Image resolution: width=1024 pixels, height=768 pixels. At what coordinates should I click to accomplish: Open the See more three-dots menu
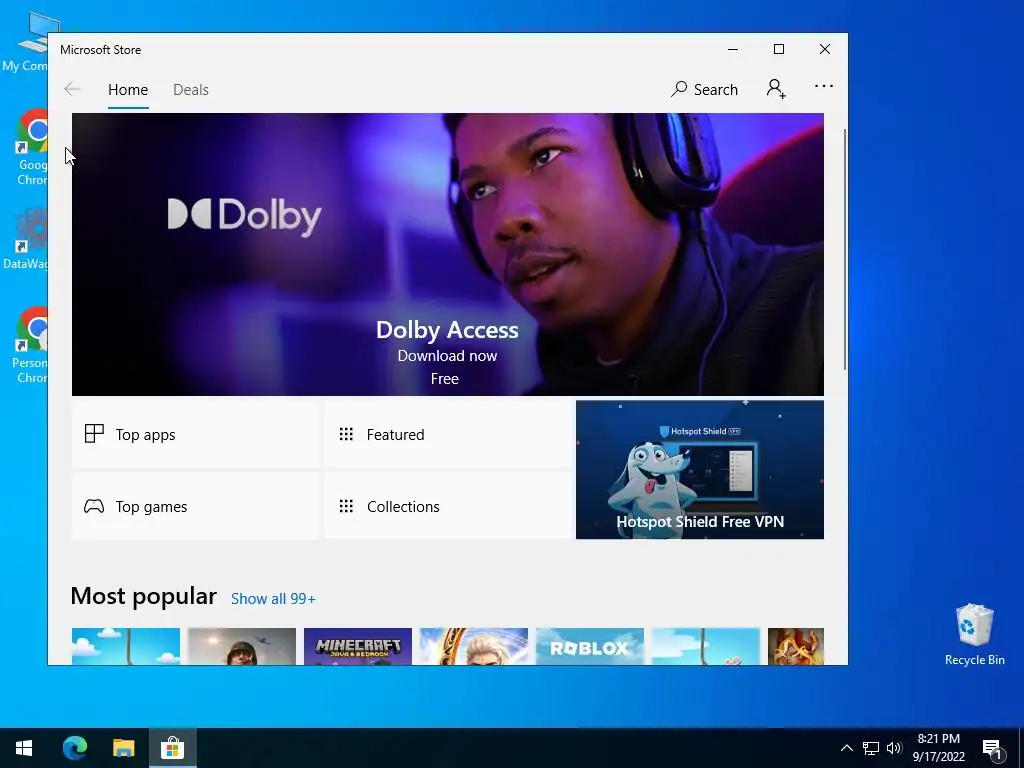coord(824,86)
